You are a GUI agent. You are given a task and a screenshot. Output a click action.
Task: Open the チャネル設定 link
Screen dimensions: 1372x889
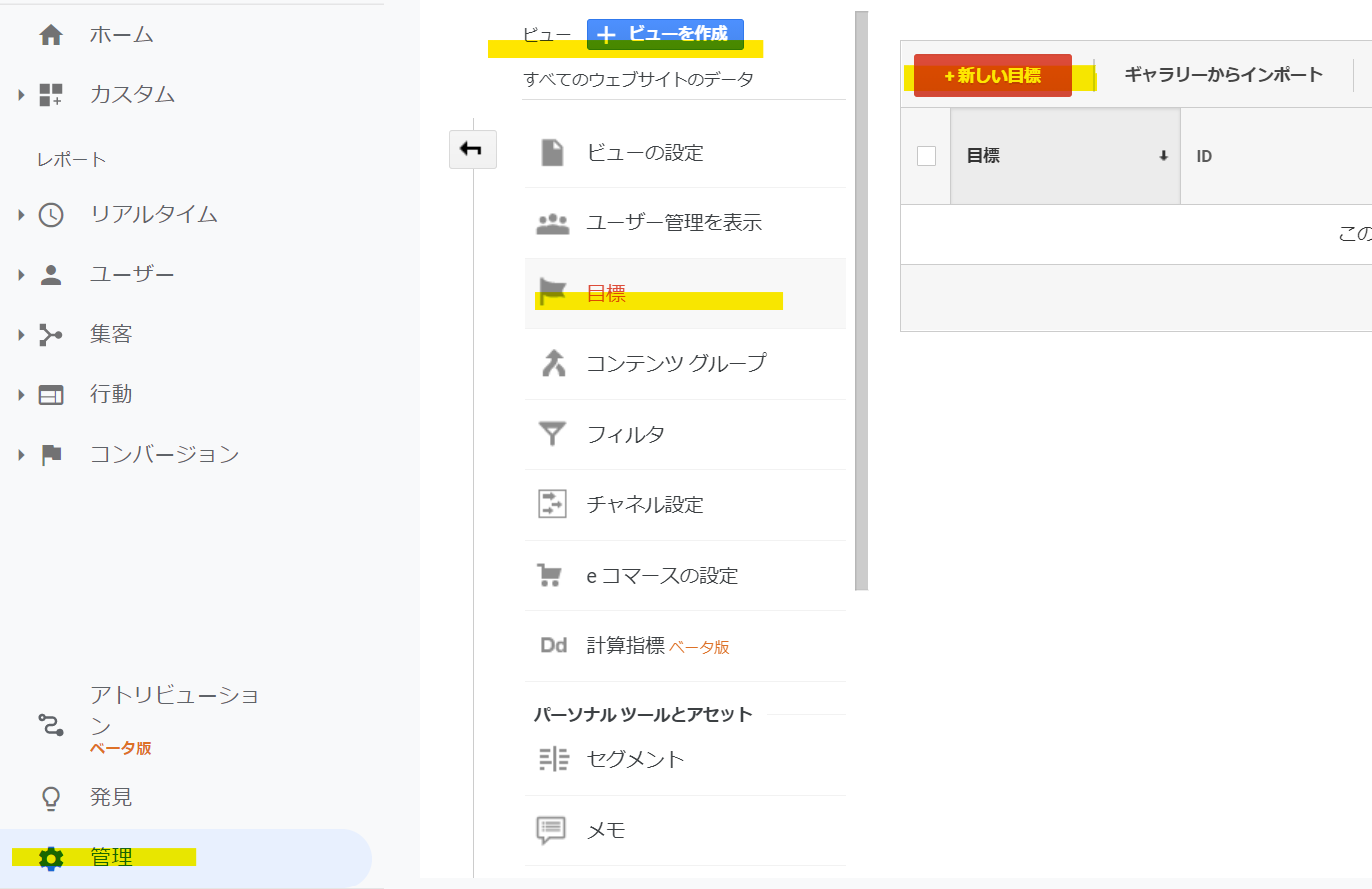coord(645,505)
